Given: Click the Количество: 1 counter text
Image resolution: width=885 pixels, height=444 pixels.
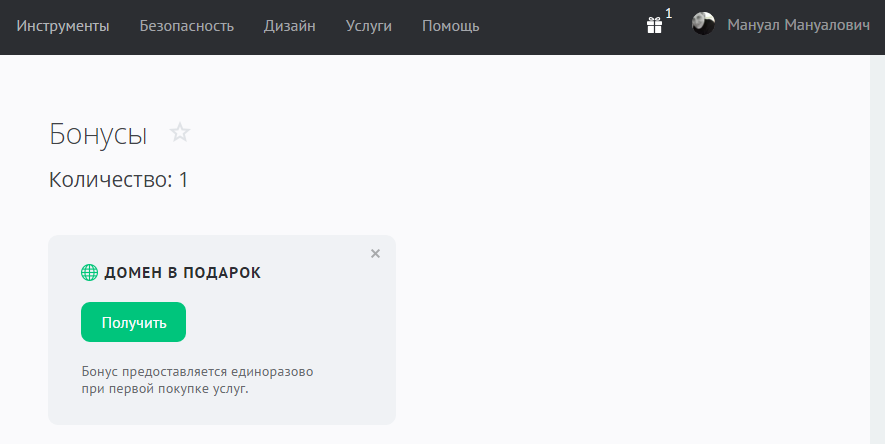Looking at the screenshot, I should pyautogui.click(x=119, y=180).
